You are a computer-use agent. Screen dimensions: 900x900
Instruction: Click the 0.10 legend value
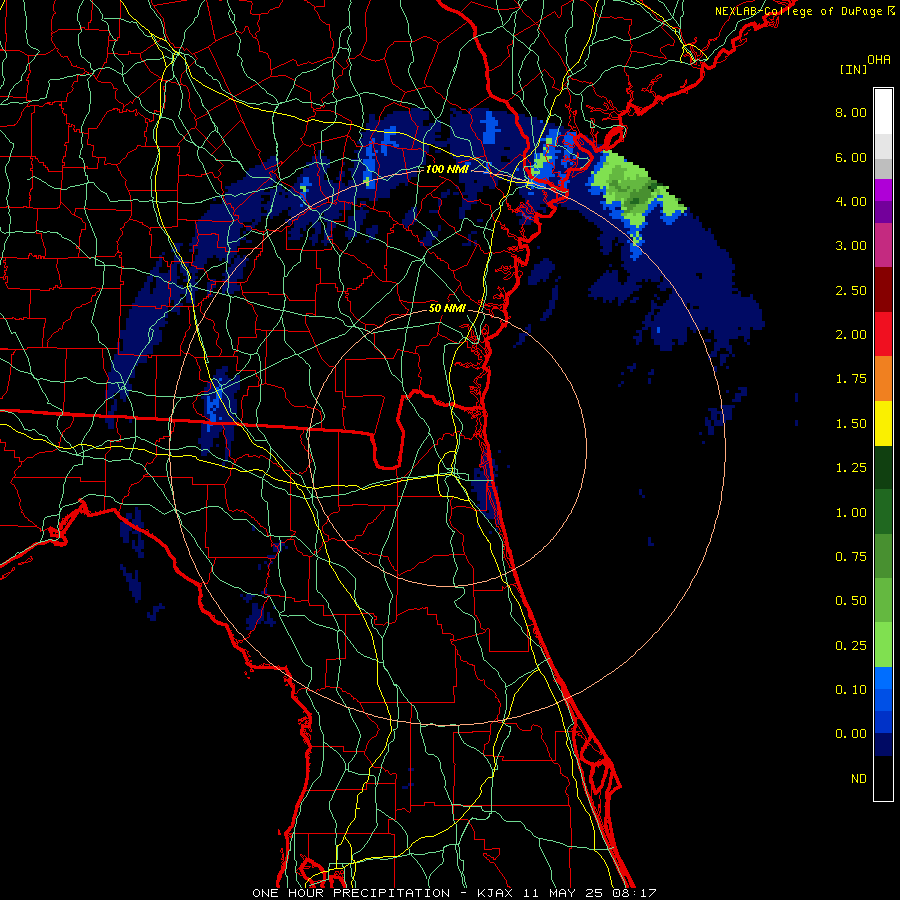[x=851, y=690]
